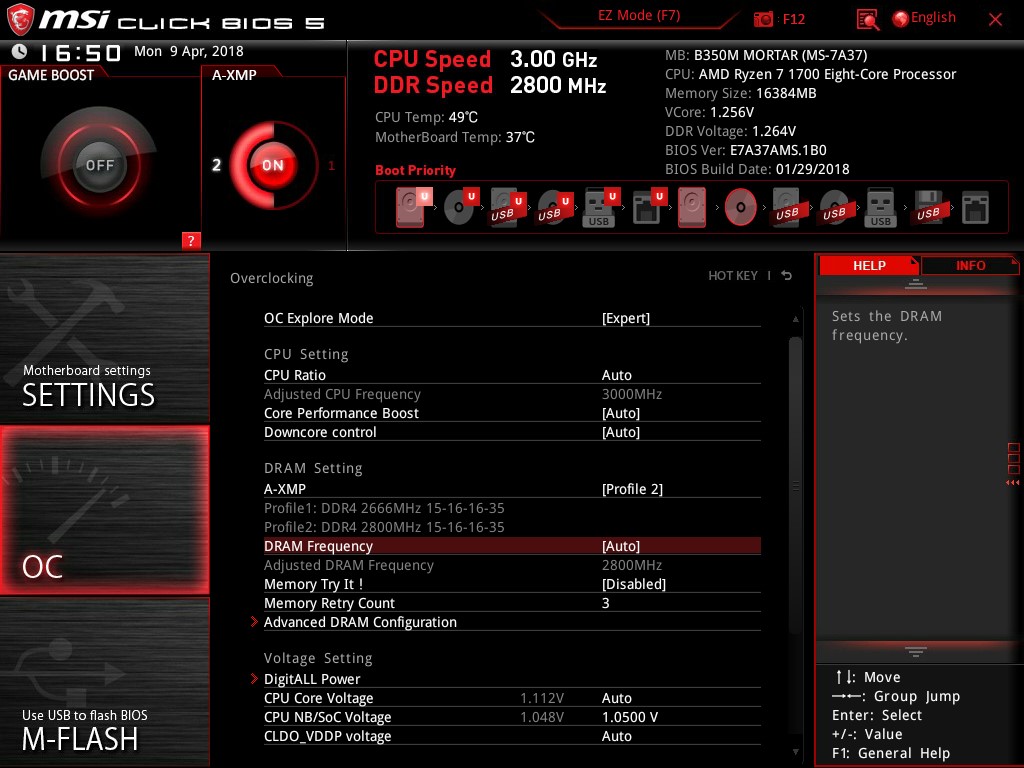Click Adjusted DRAM Frequency 2800MHz value
Viewport: 1024px width, 768px height.
point(632,565)
